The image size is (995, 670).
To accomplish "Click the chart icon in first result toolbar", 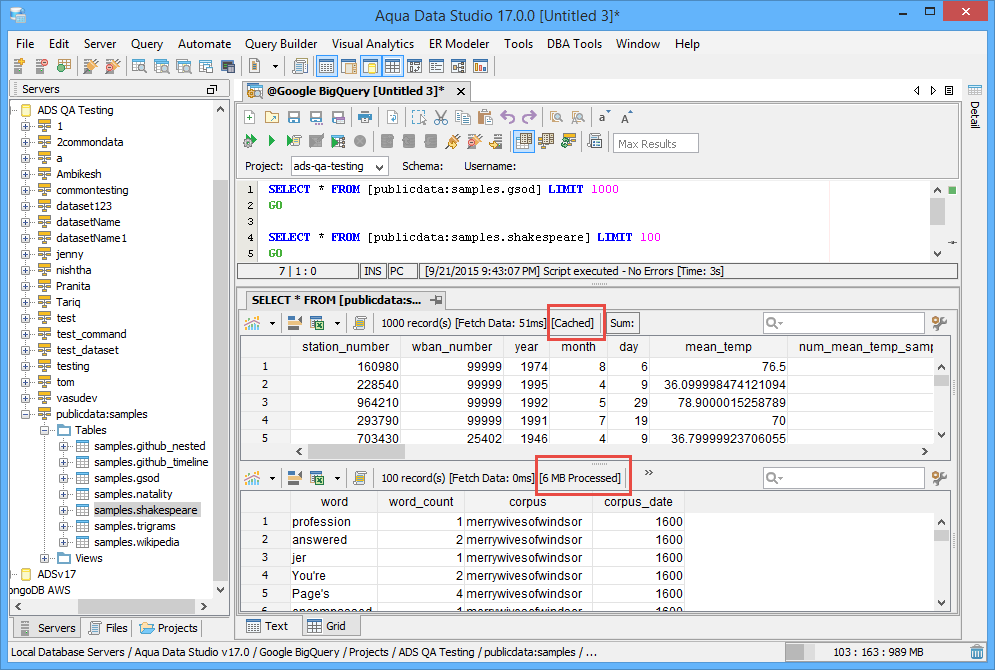I will point(252,323).
